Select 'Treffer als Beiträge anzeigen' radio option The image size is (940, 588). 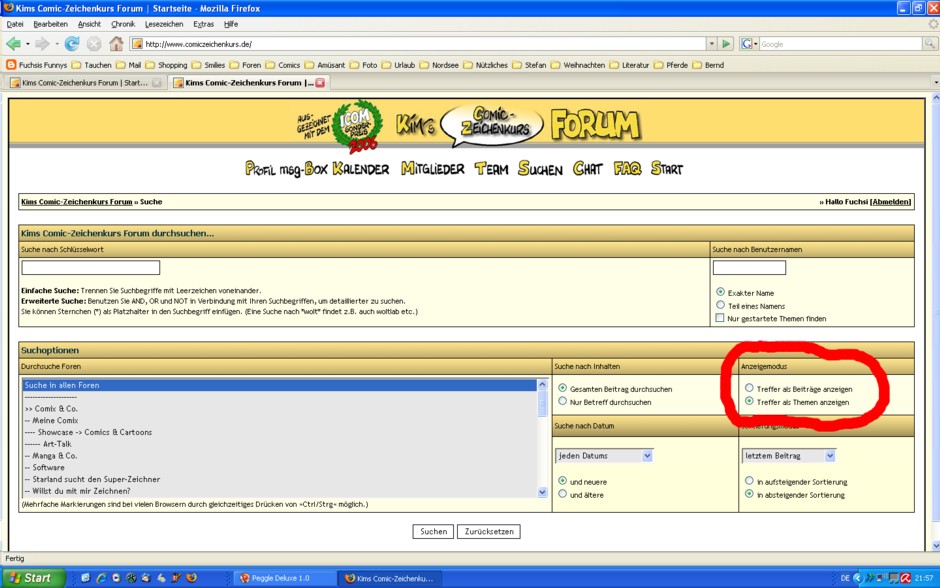pos(749,388)
